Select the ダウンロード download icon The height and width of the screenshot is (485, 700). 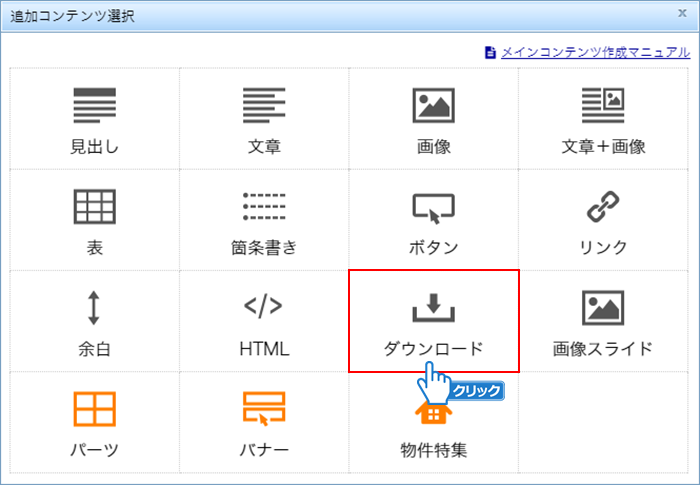click(x=433, y=308)
